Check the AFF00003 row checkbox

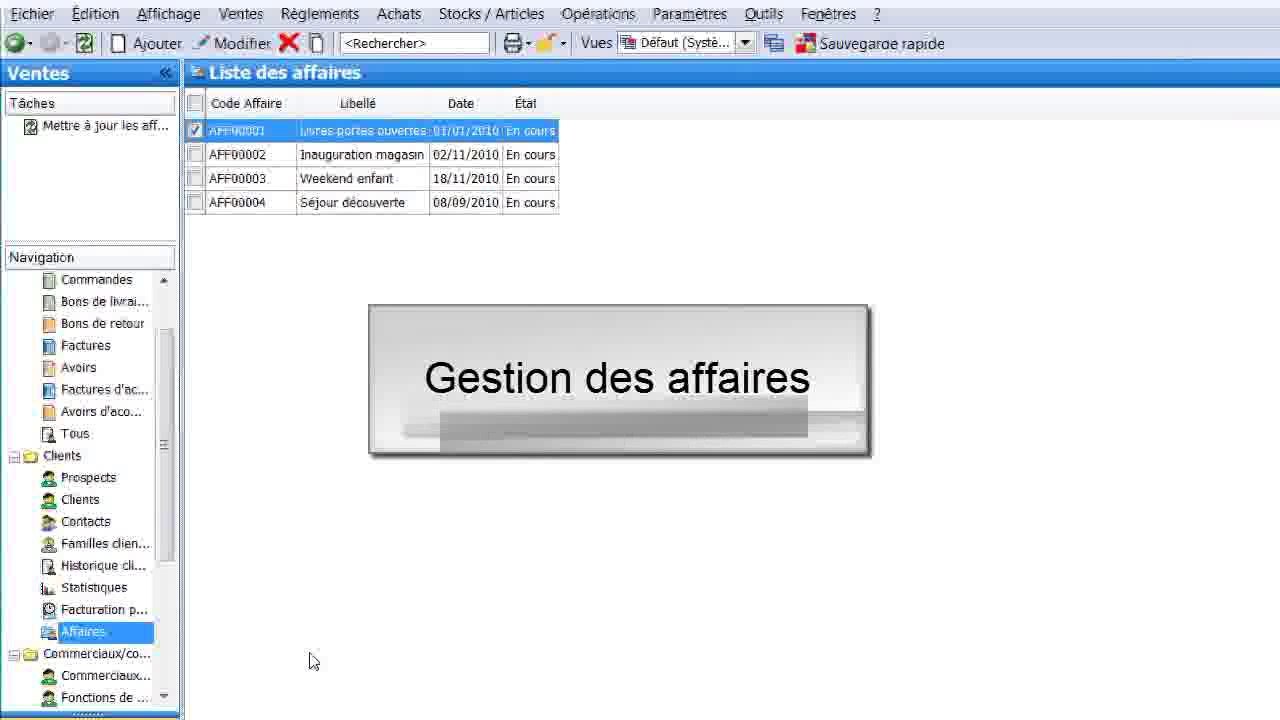coord(195,178)
